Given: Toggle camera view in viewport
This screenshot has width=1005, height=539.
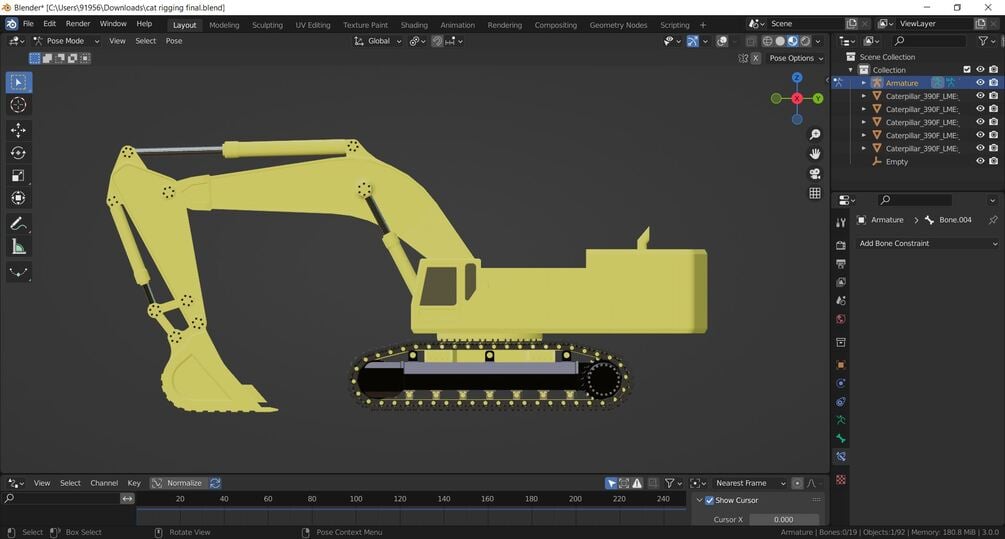Looking at the screenshot, I should [x=815, y=173].
